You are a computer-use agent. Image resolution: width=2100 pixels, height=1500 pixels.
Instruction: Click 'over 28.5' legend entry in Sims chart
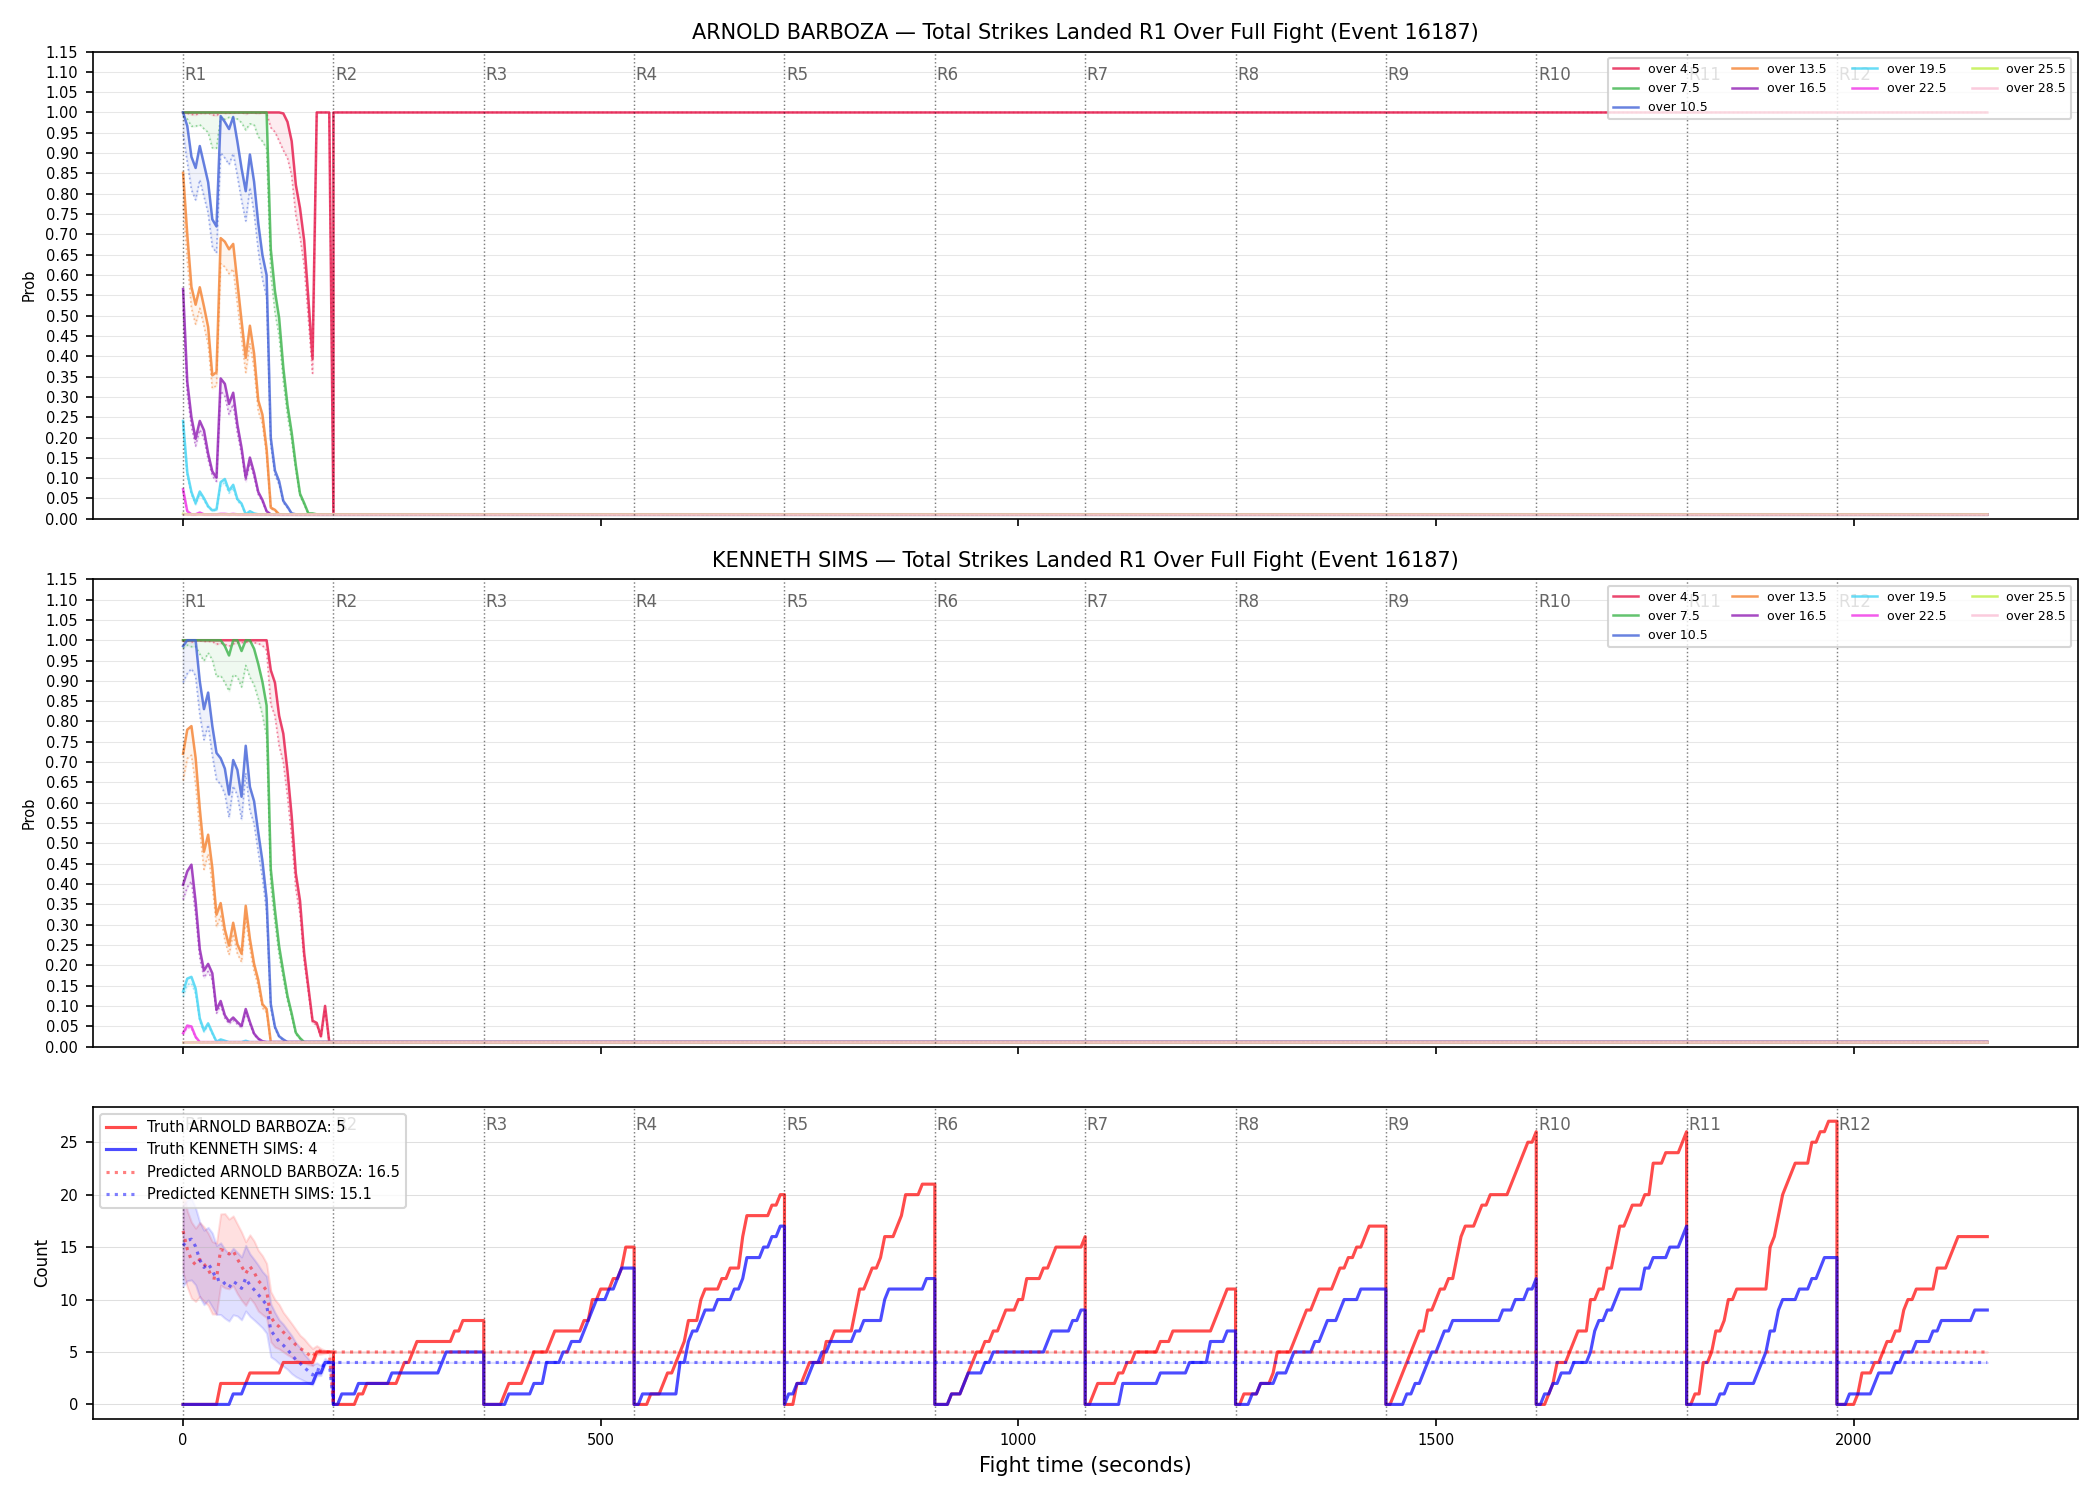(x=2018, y=616)
